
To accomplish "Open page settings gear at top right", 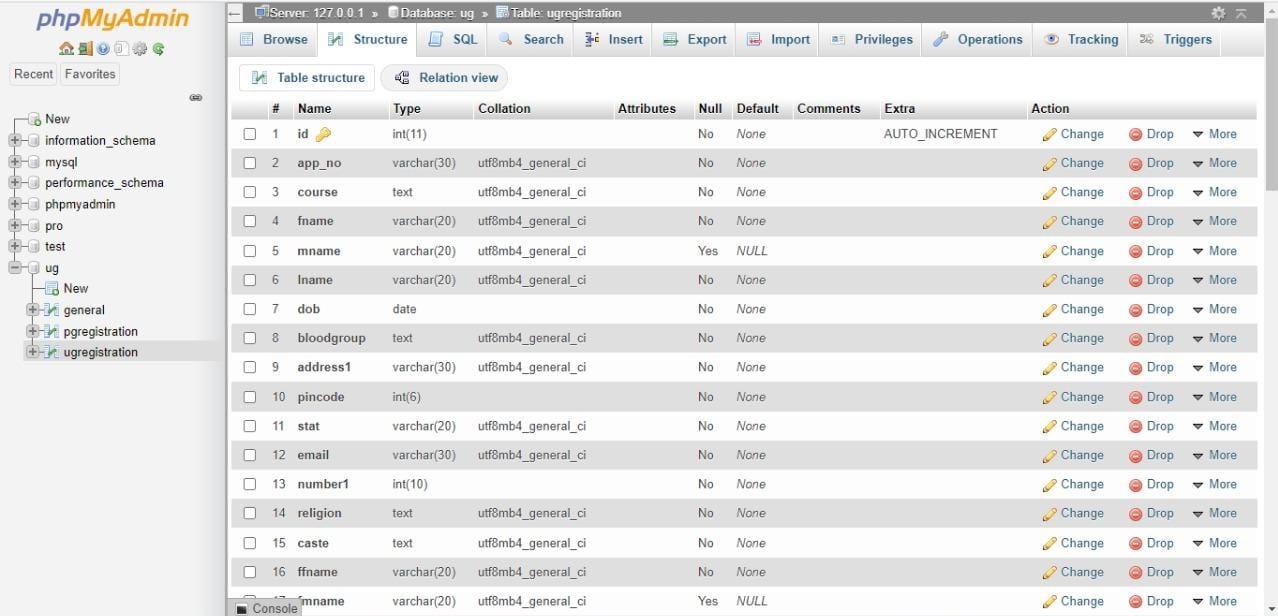I will pos(1218,13).
